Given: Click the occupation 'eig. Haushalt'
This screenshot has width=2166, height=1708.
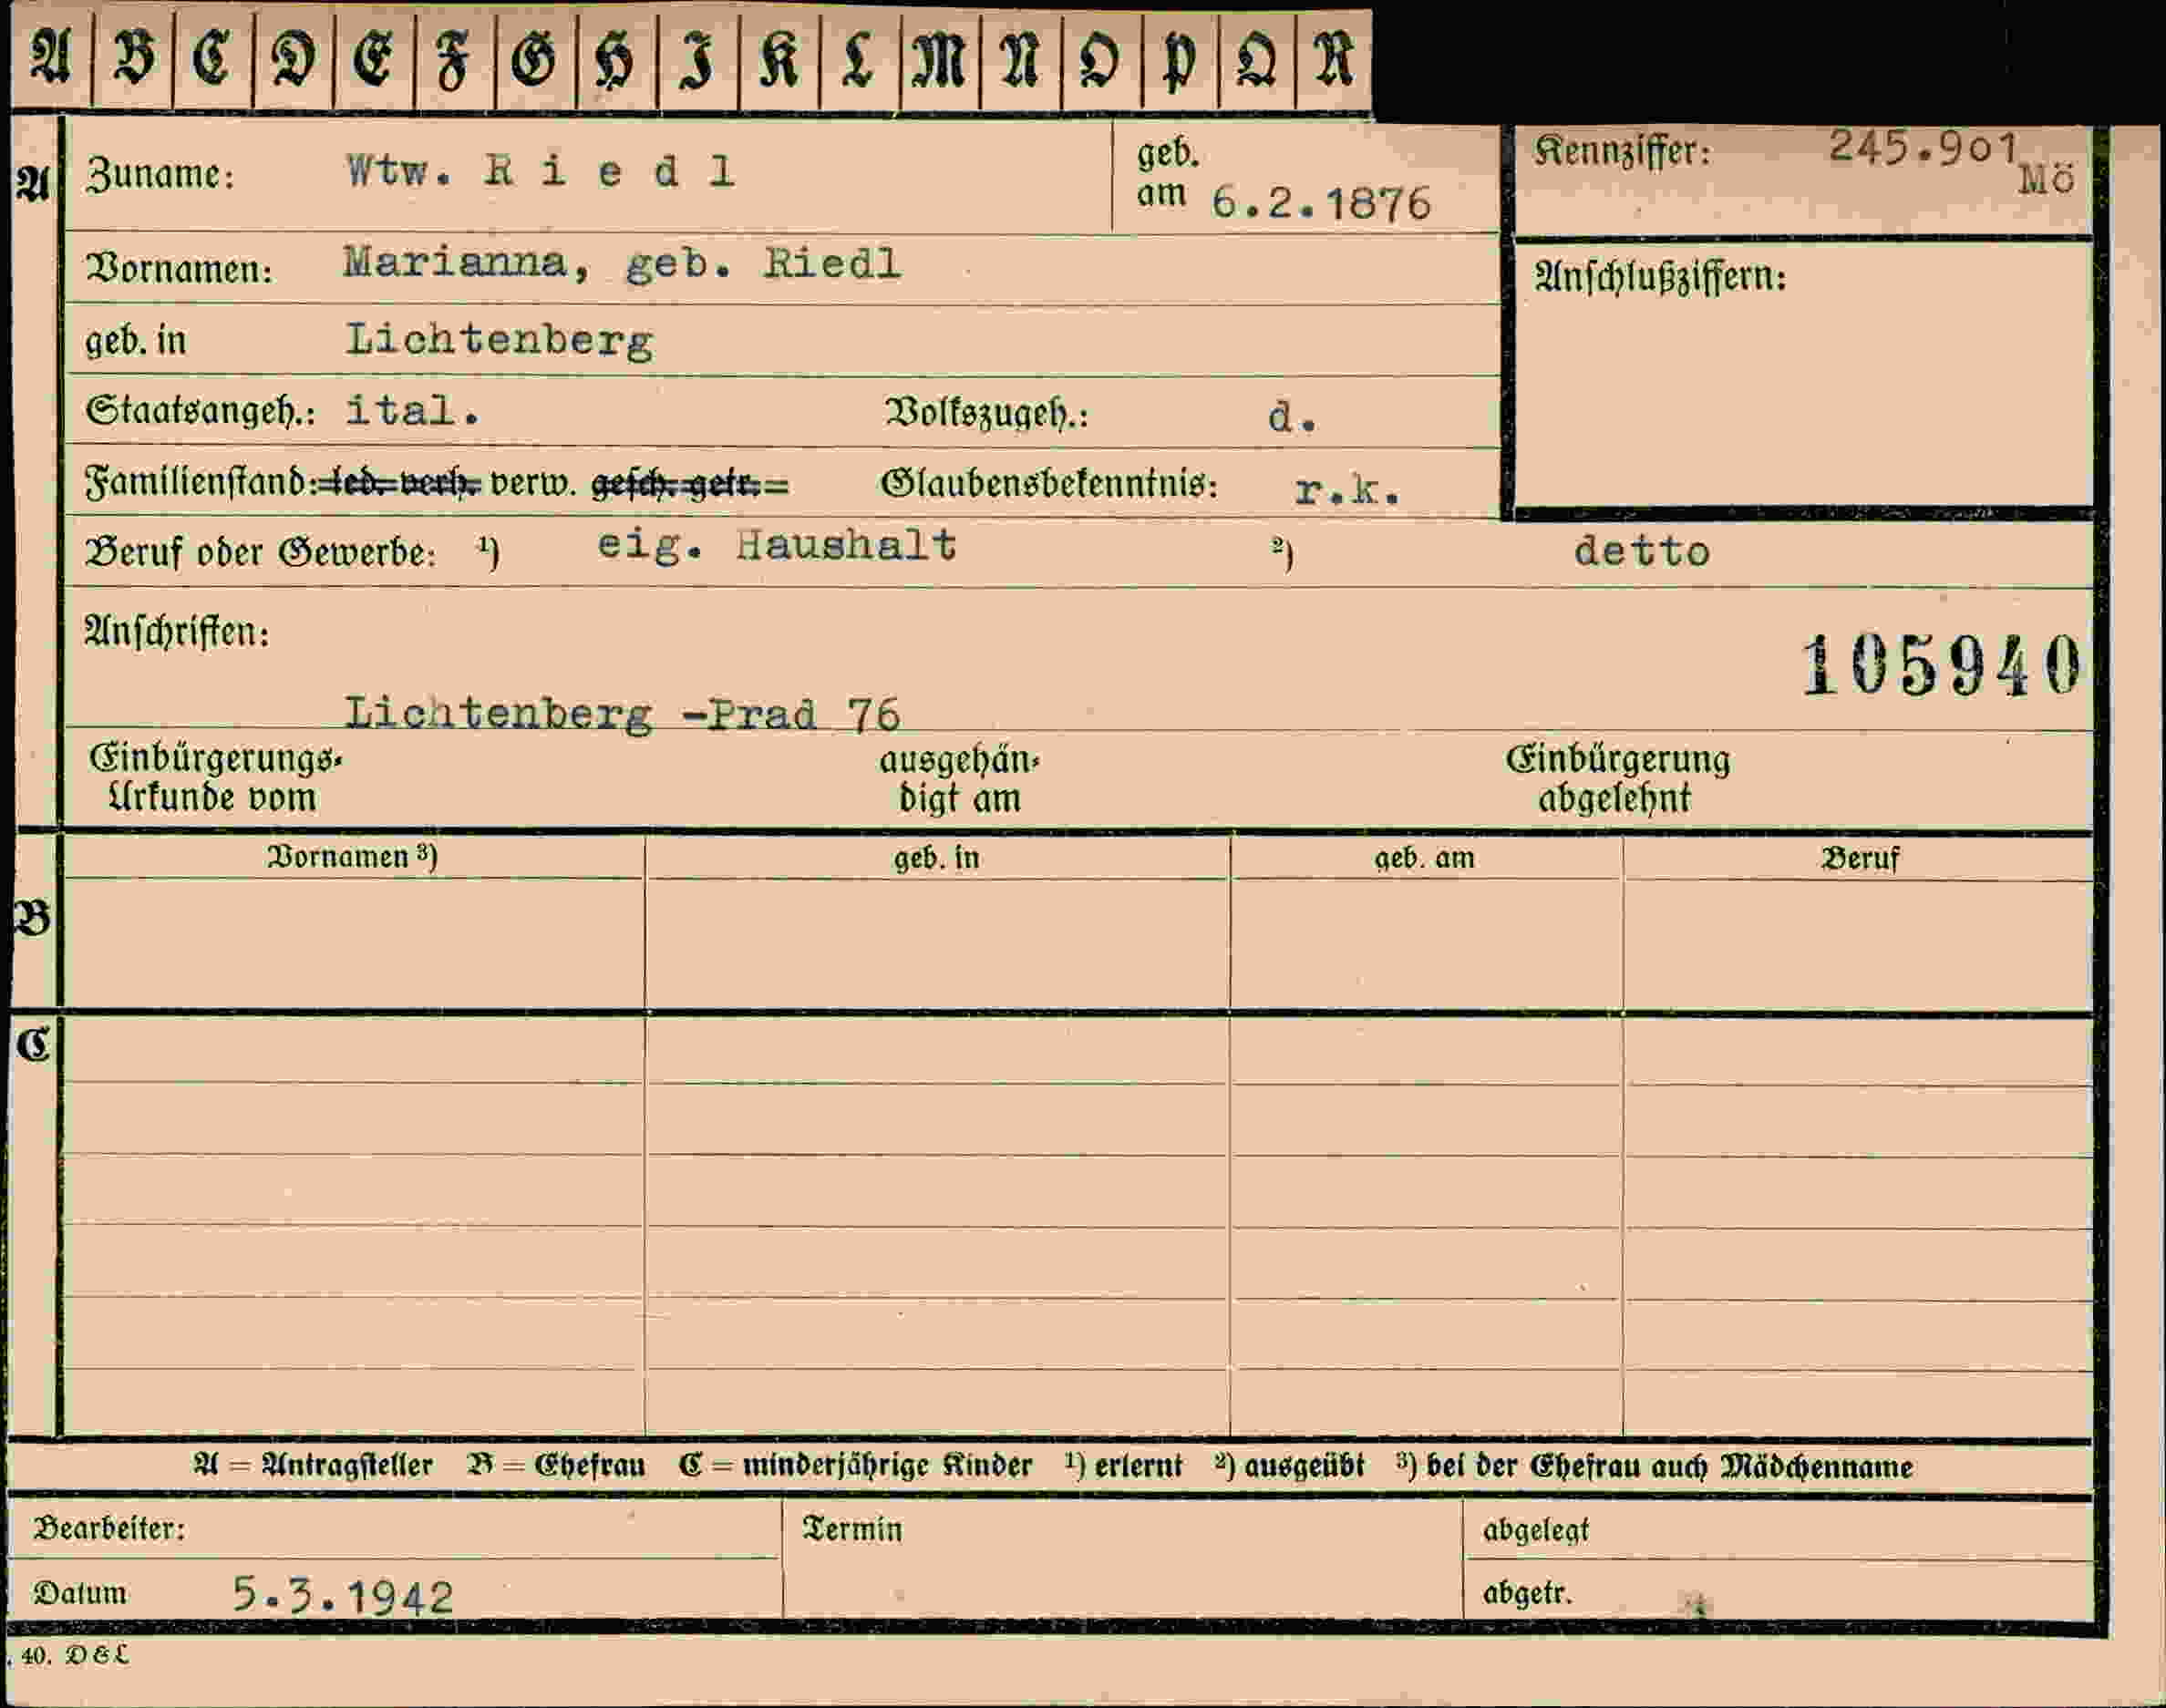Looking at the screenshot, I should tap(777, 546).
